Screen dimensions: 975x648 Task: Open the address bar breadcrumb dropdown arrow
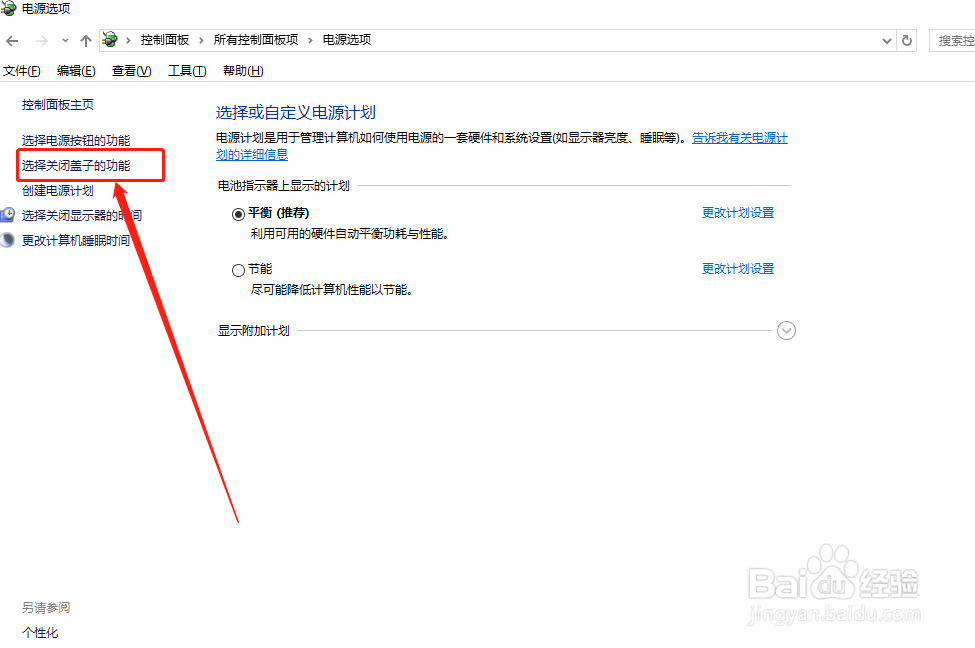886,40
